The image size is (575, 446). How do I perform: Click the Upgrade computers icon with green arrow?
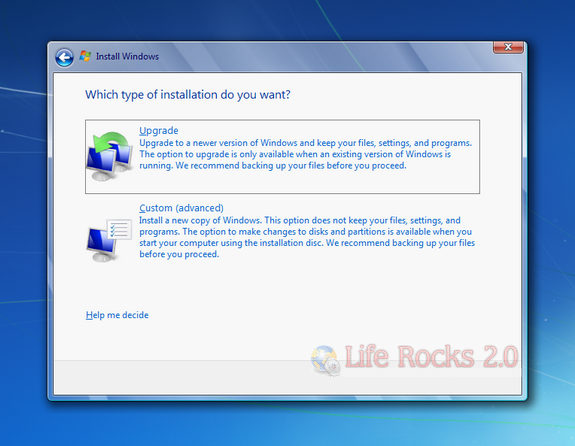point(110,156)
